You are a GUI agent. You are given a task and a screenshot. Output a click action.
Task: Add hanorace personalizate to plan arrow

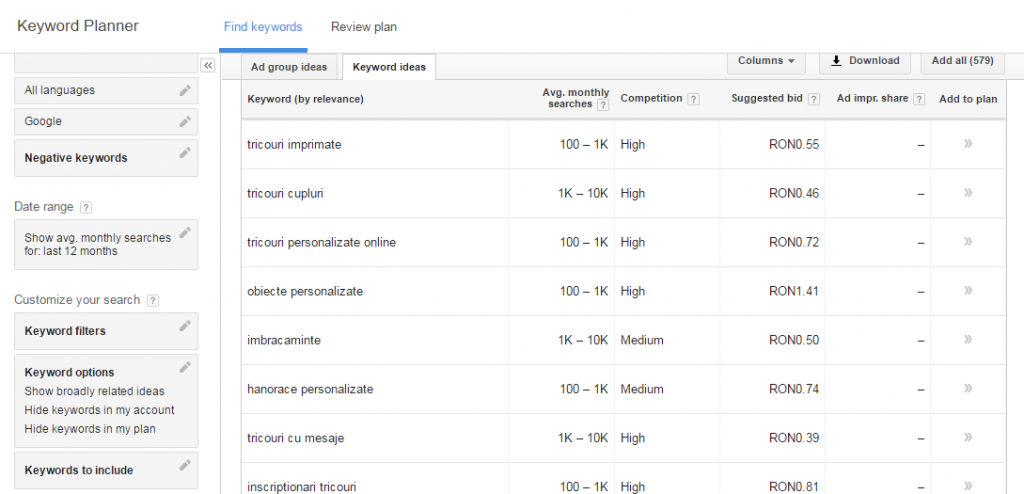968,387
